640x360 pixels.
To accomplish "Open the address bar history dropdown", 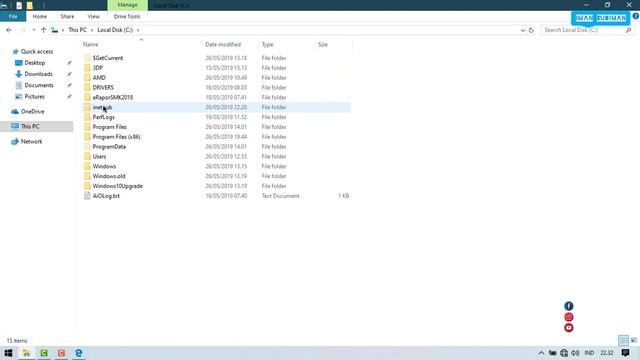I will click(523, 30).
